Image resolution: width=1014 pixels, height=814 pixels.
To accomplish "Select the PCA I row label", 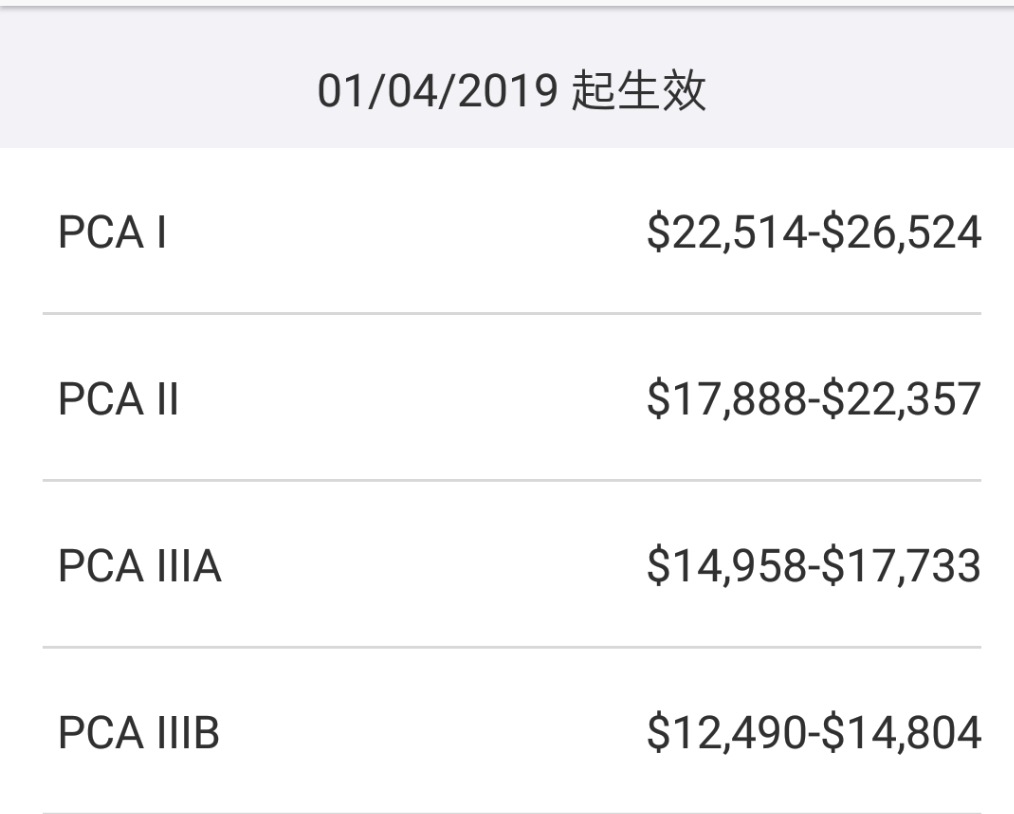I will [113, 232].
